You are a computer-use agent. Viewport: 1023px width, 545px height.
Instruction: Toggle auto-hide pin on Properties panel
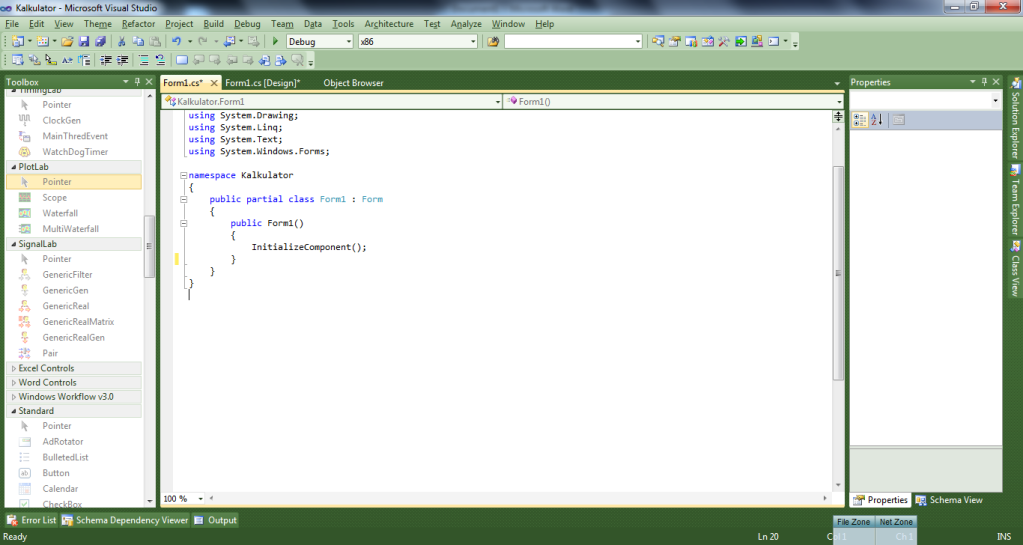tap(984, 82)
